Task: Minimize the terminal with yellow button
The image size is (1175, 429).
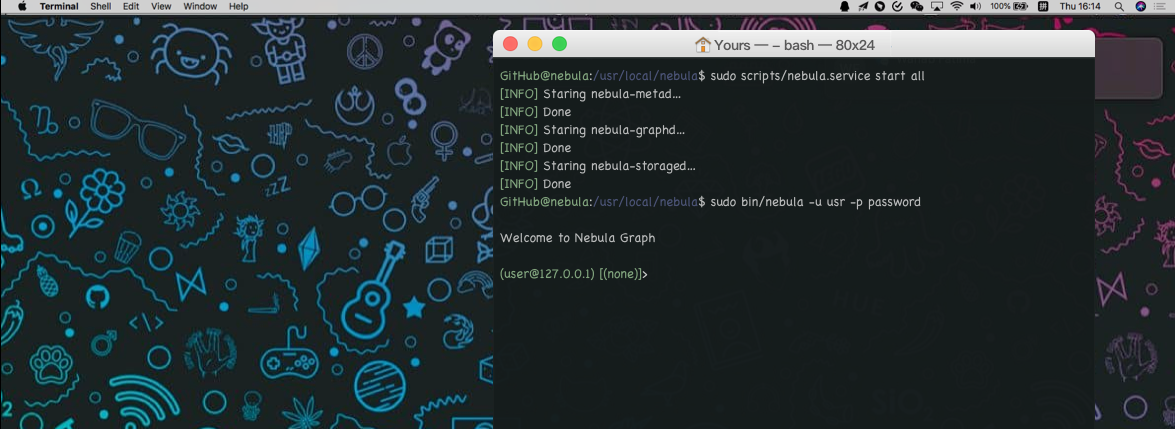Action: 535,44
